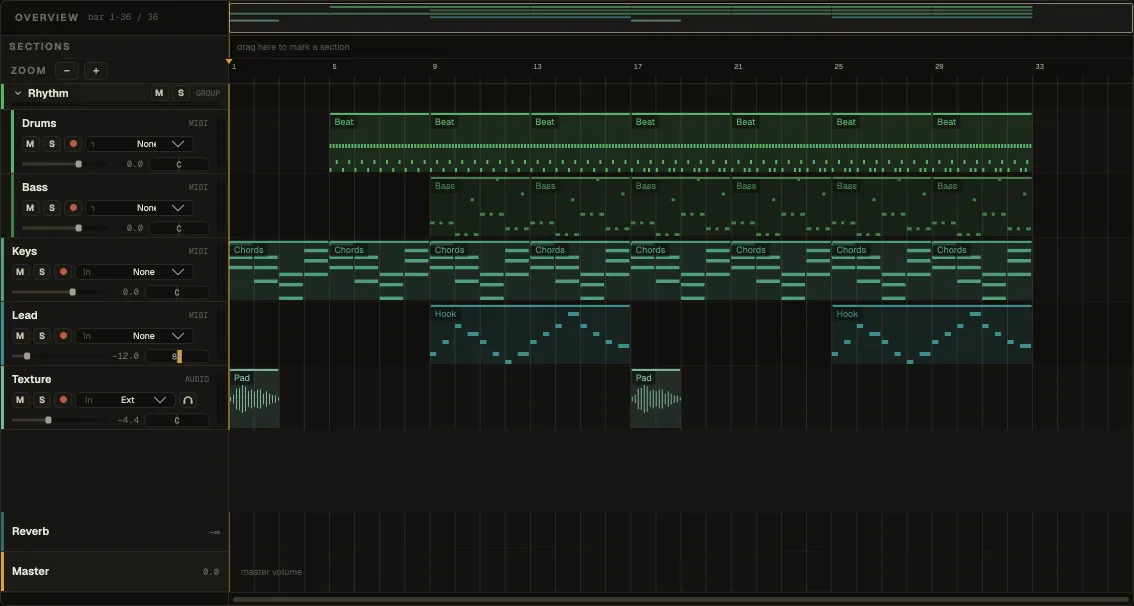
Task: Solo the Drums track
Action: [x=51, y=144]
